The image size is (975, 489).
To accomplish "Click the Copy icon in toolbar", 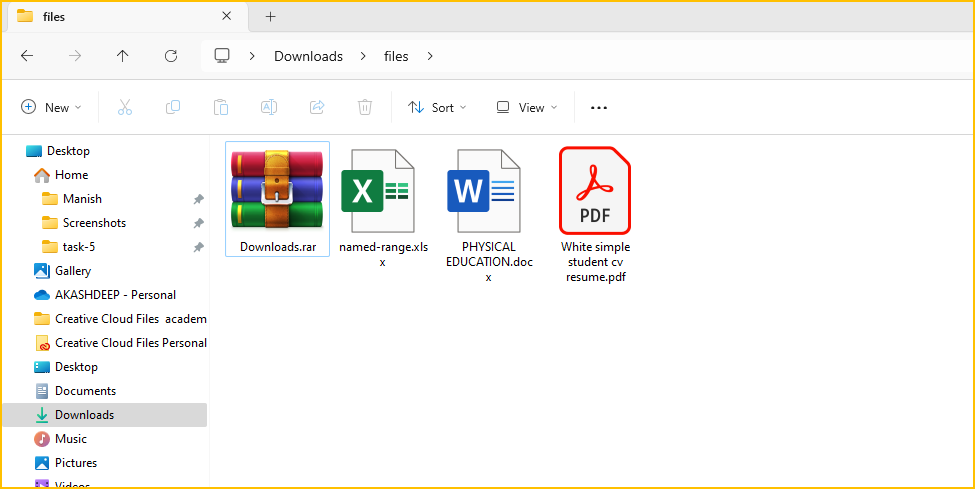I will (x=173, y=107).
